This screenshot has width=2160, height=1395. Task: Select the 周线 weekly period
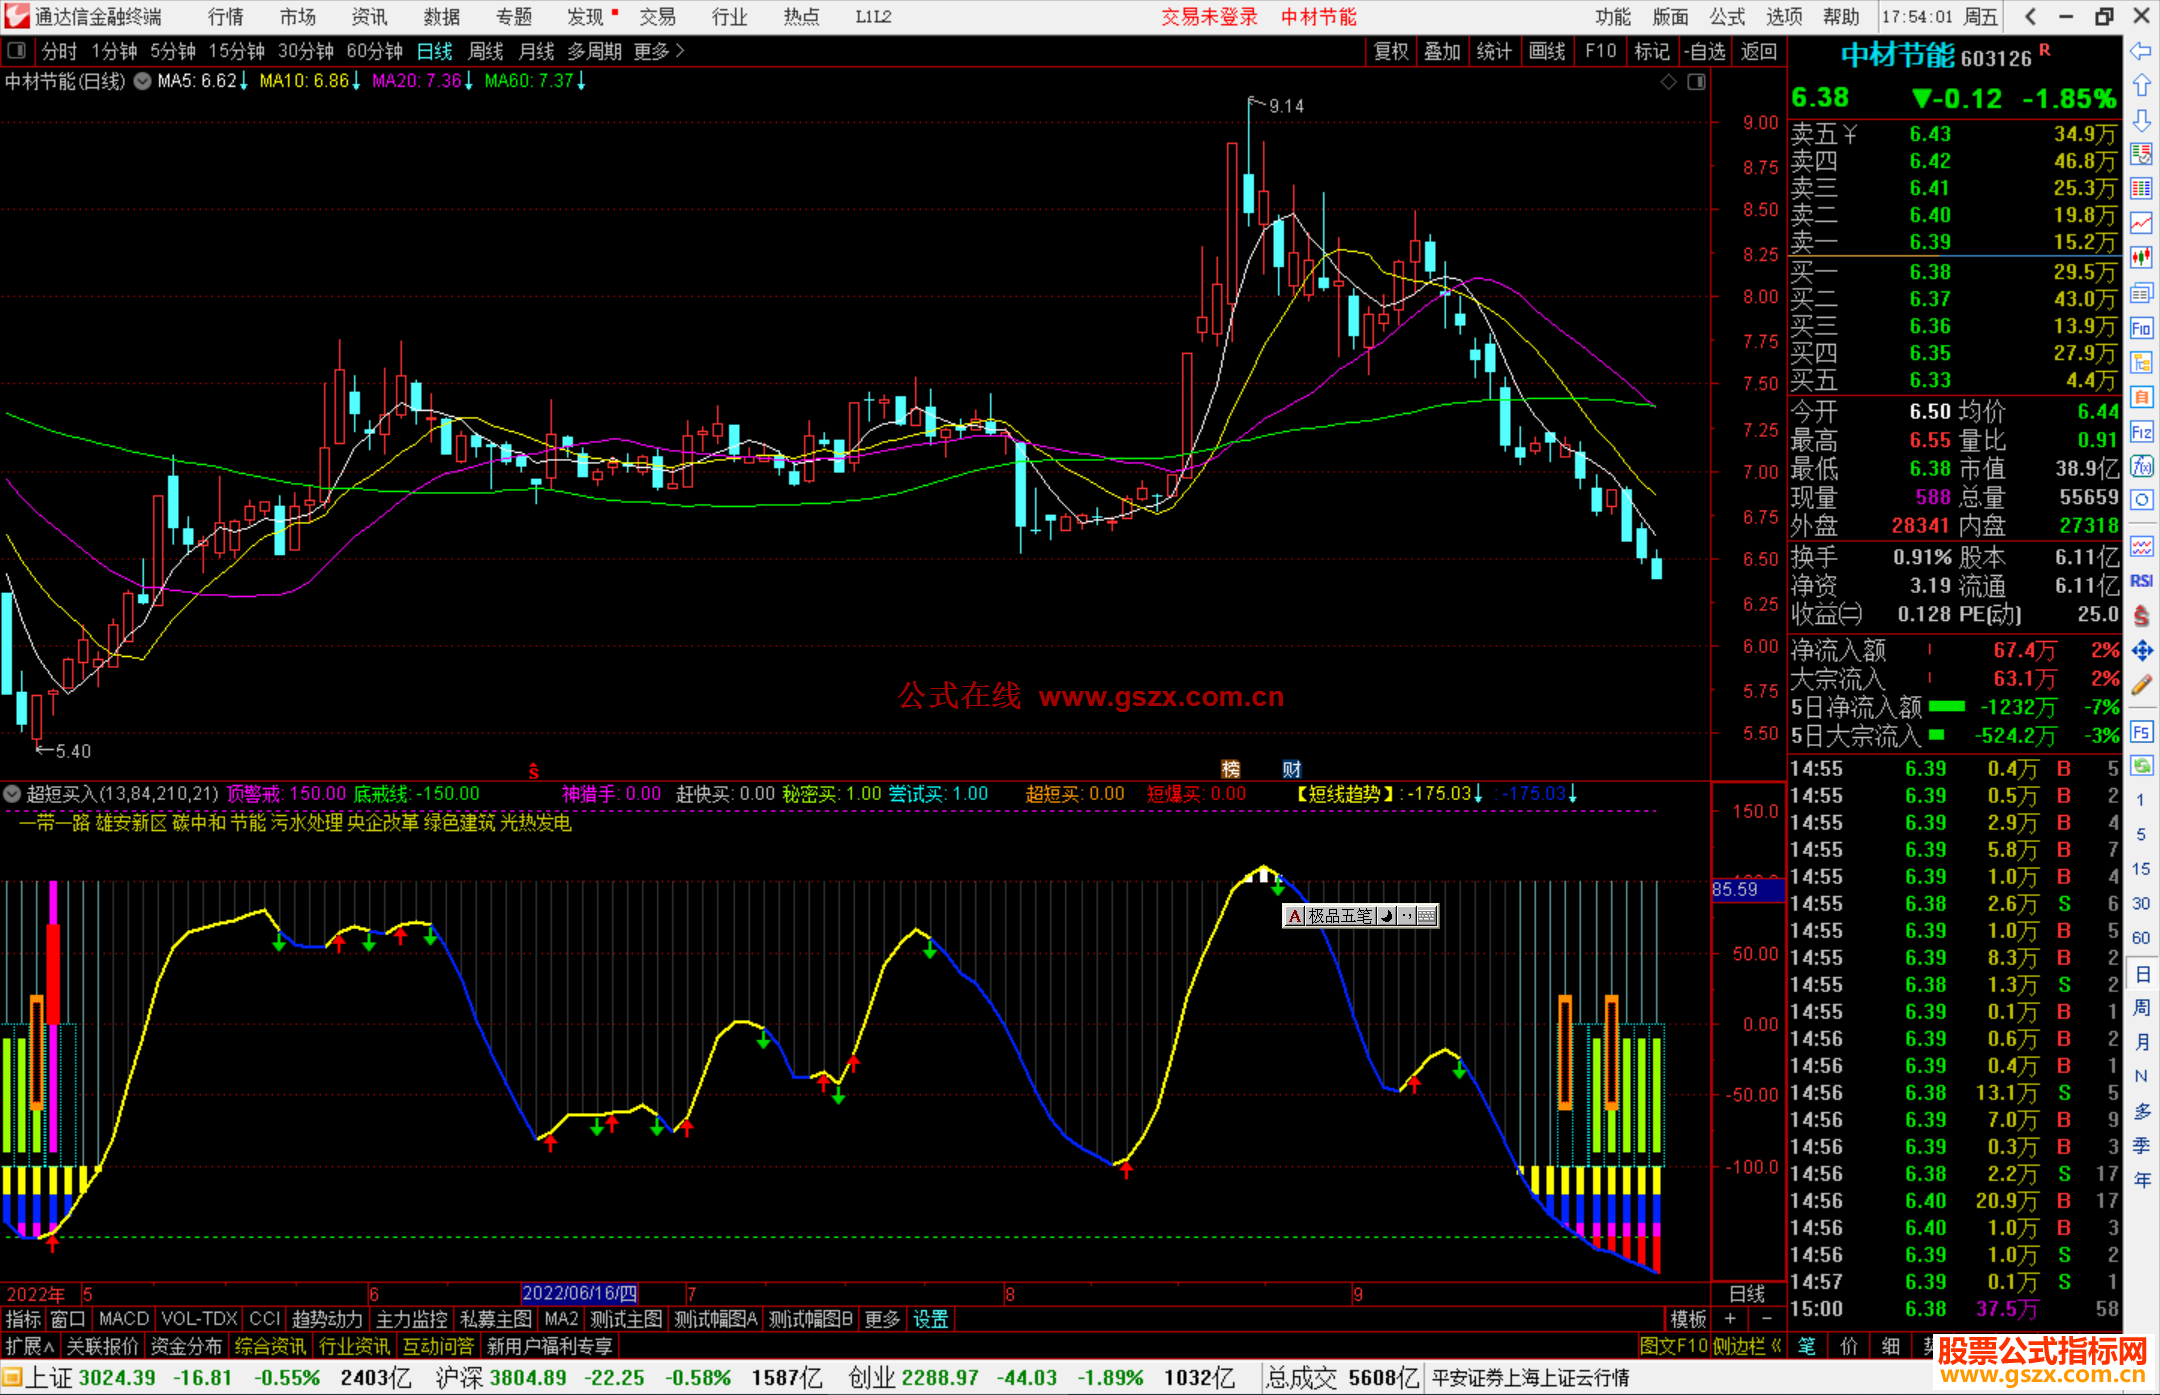coord(486,51)
